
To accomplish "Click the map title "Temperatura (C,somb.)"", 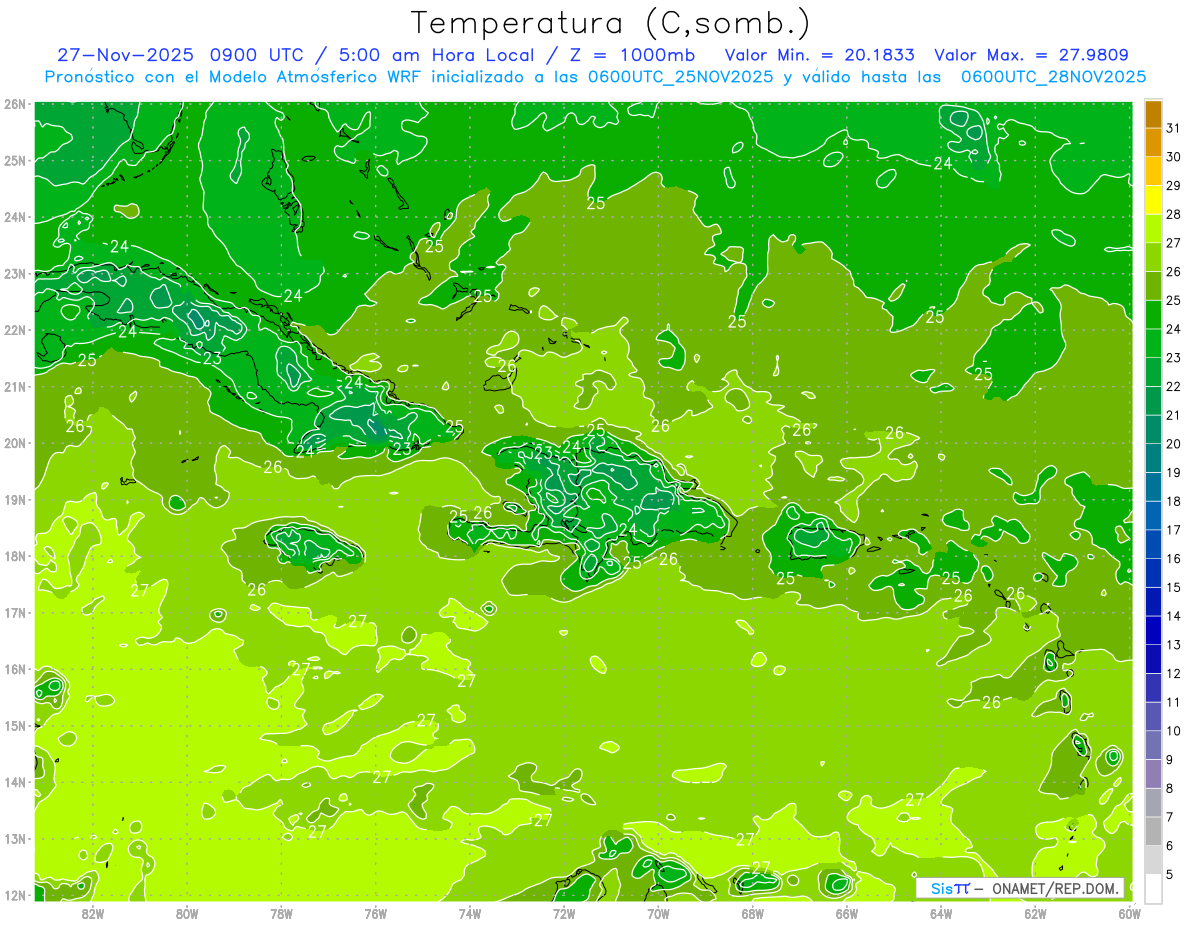I will pyautogui.click(x=610, y=23).
